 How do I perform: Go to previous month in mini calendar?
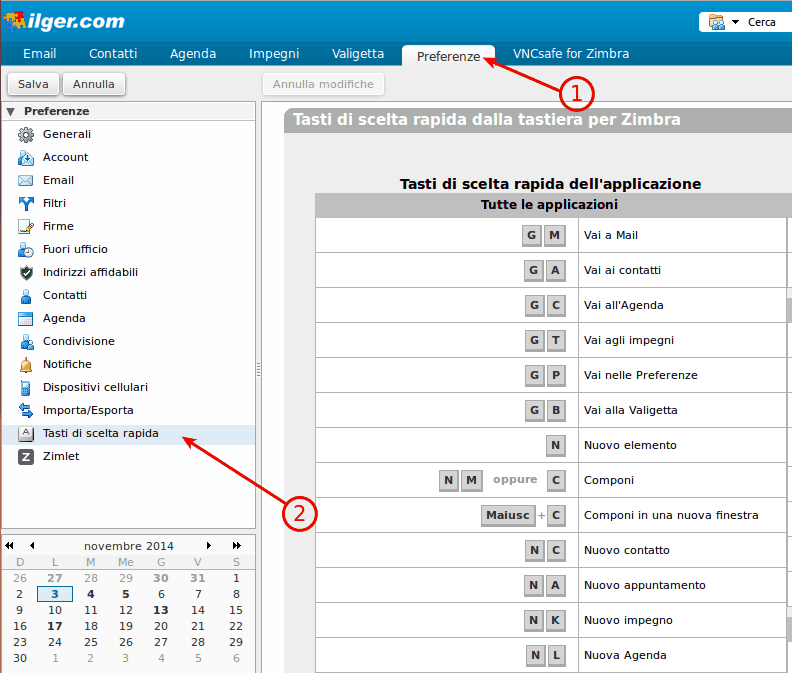pyautogui.click(x=32, y=545)
